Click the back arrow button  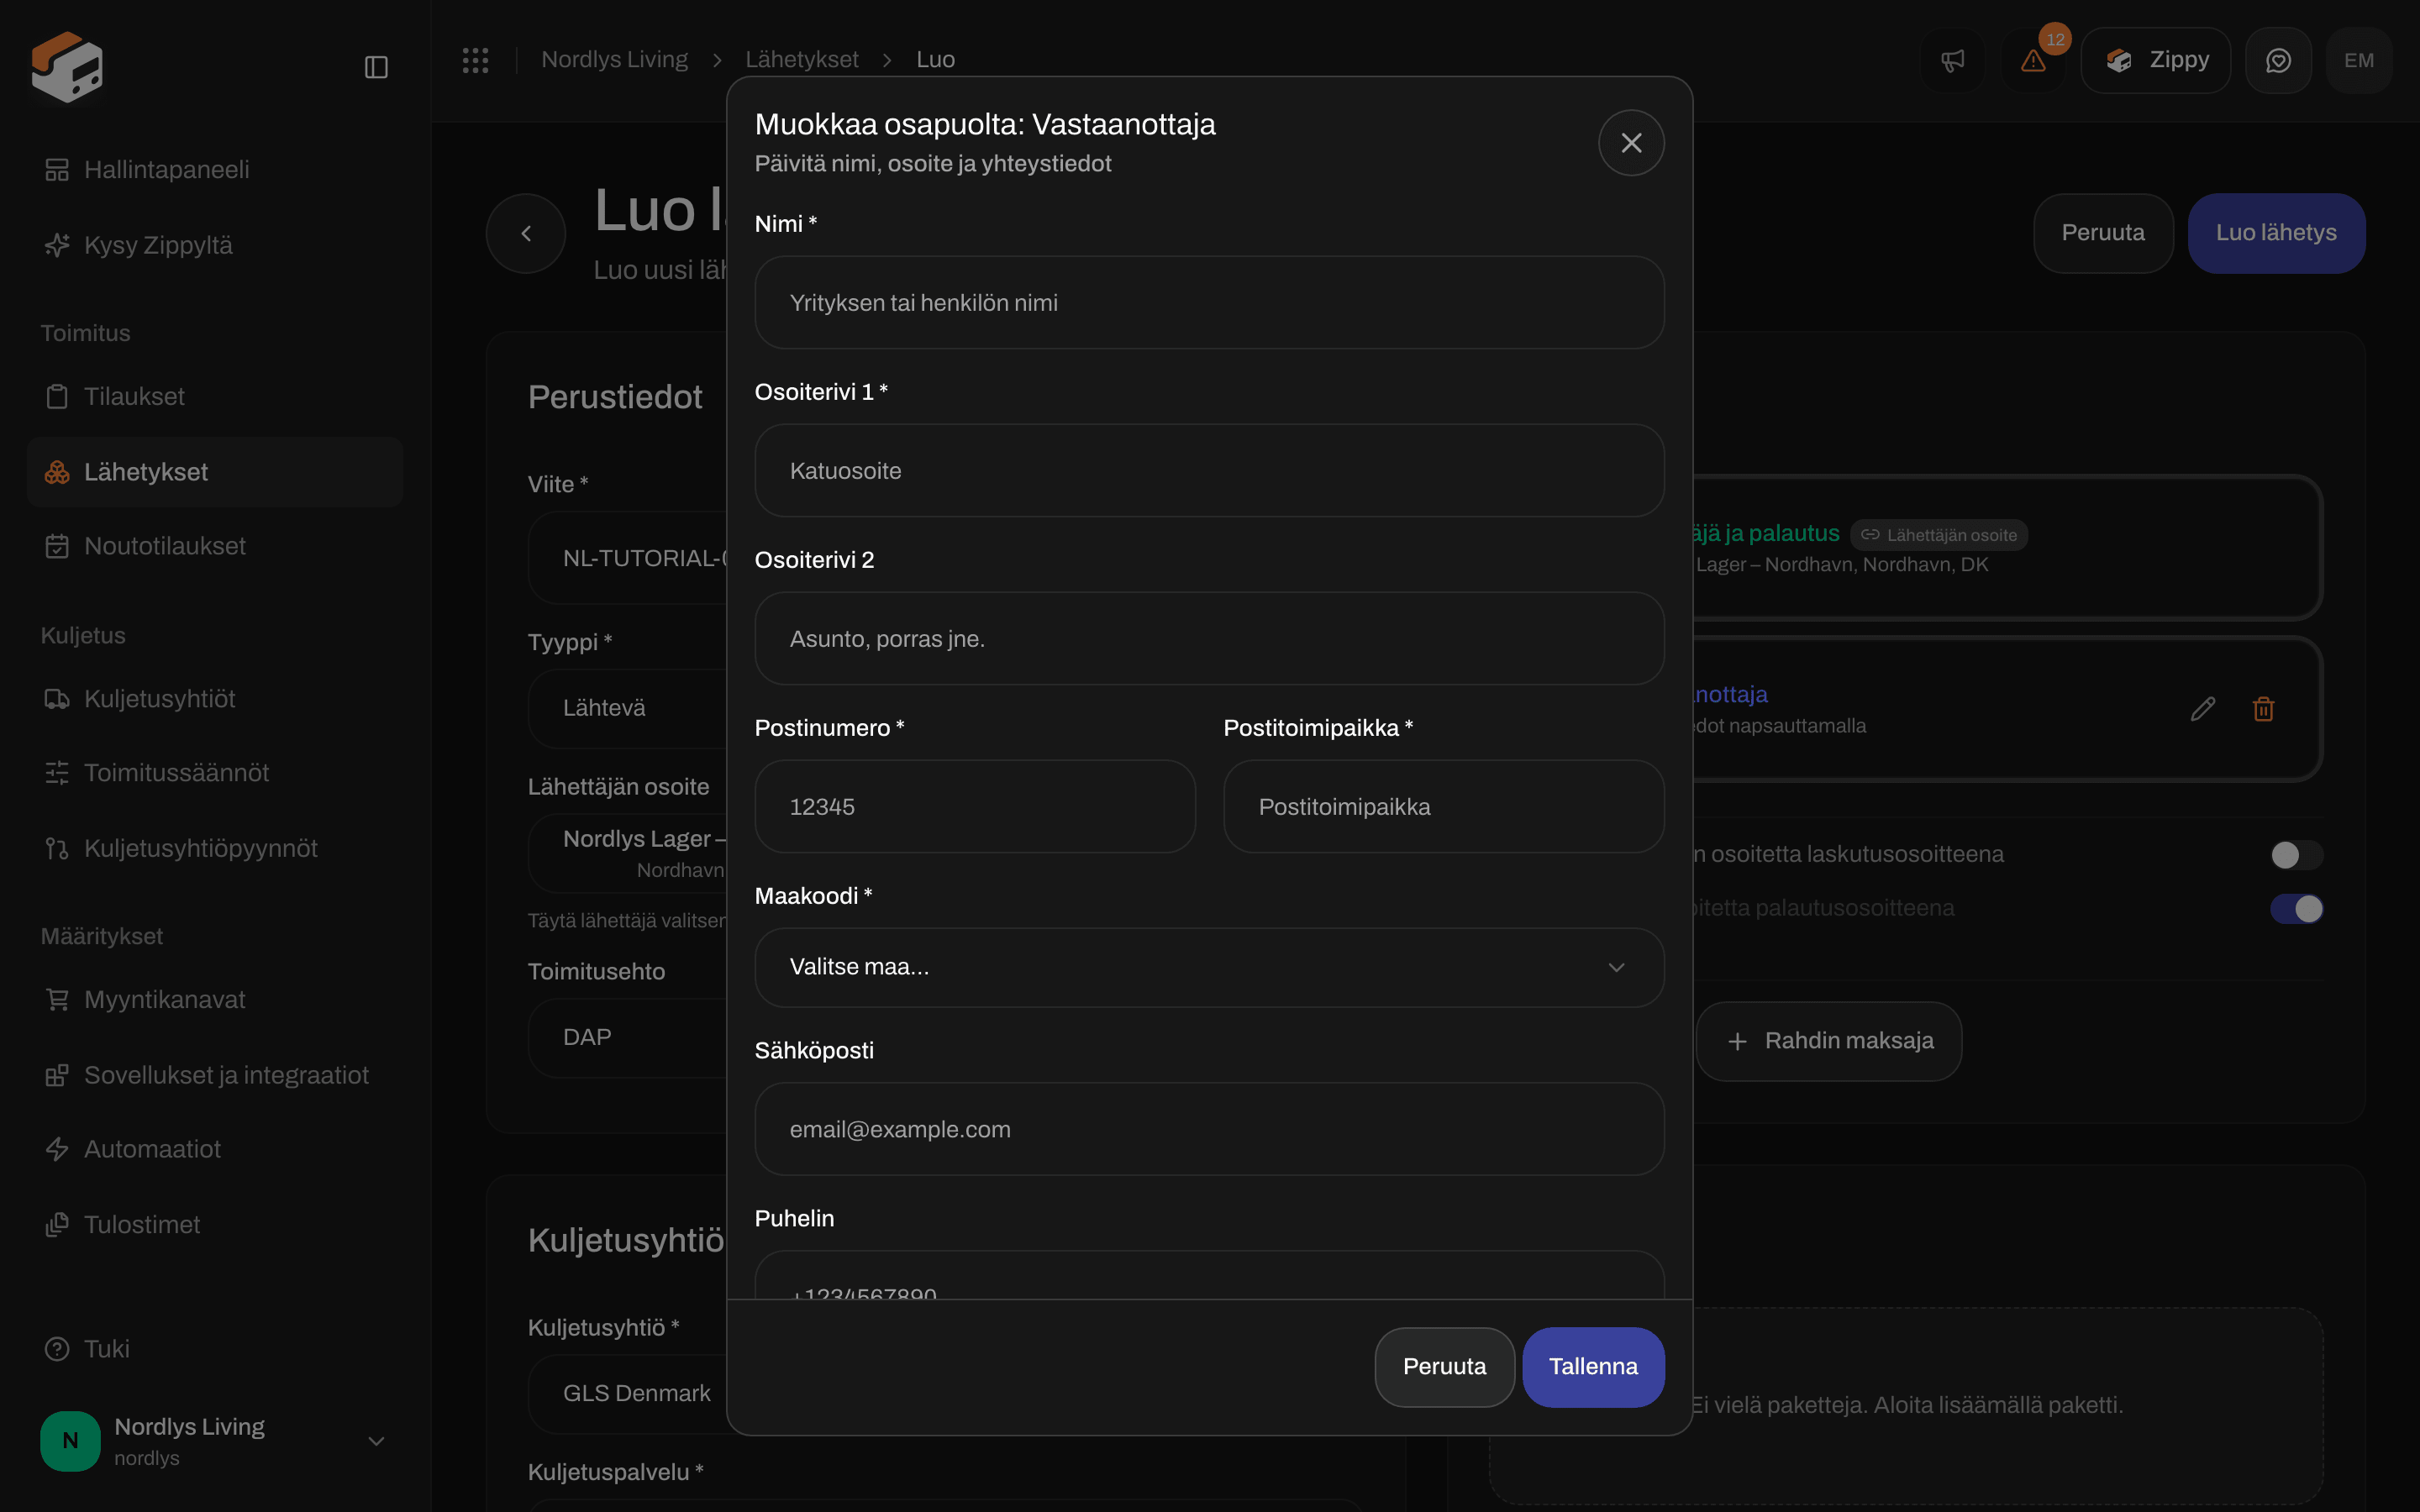pyautogui.click(x=526, y=233)
